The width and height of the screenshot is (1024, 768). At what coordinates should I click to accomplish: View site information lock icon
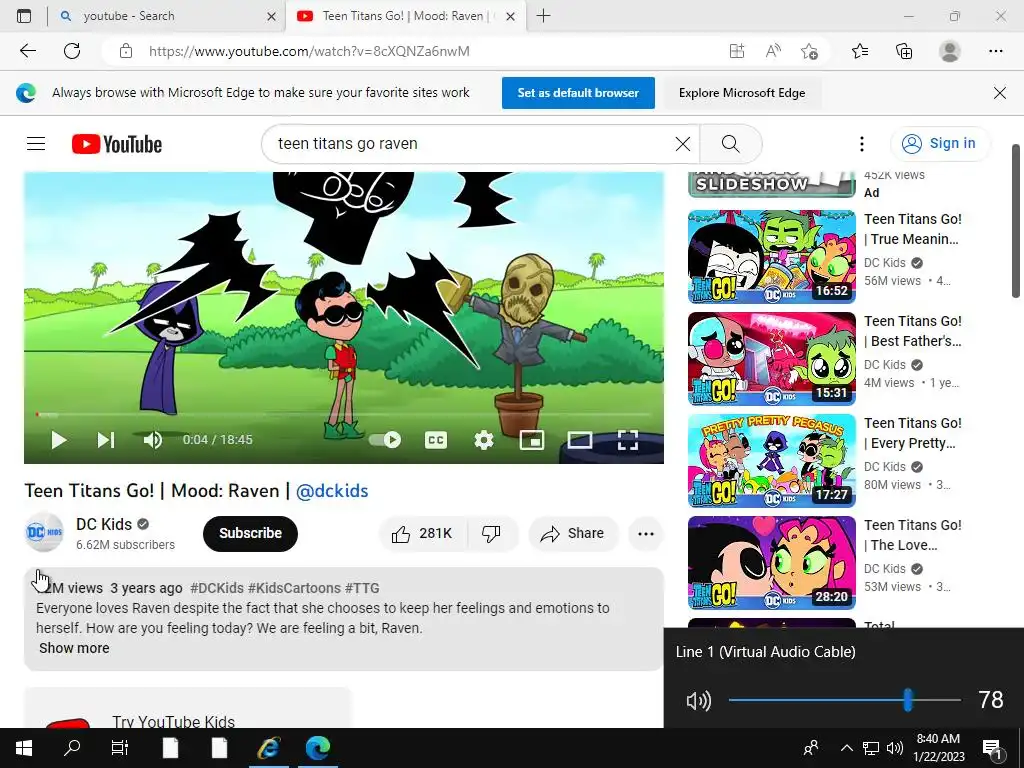pos(126,51)
